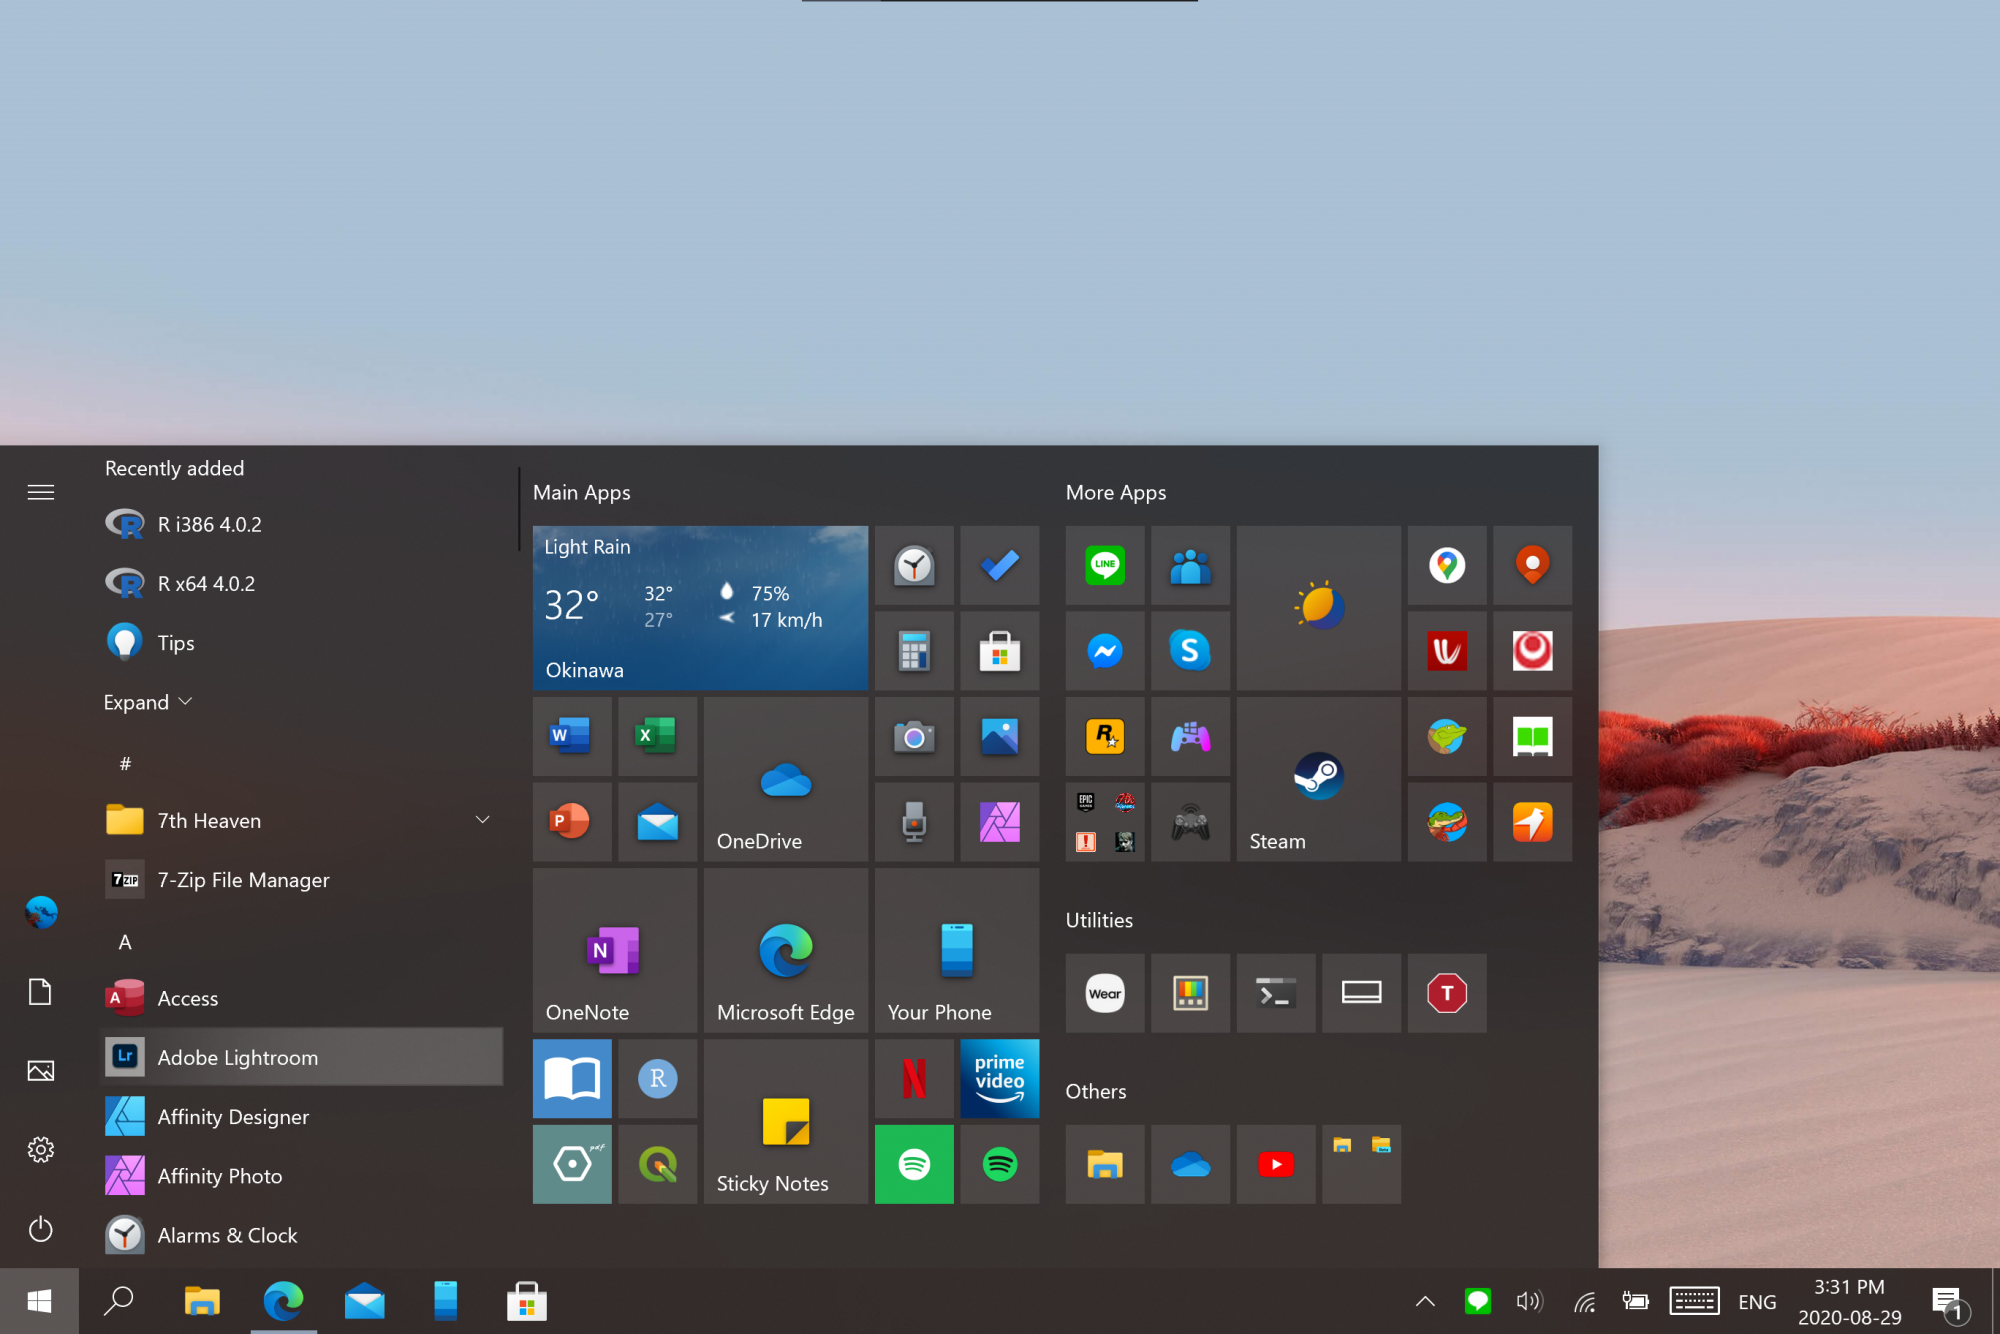Image resolution: width=2000 pixels, height=1334 pixels.
Task: Open the Excel tile
Action: click(656, 737)
